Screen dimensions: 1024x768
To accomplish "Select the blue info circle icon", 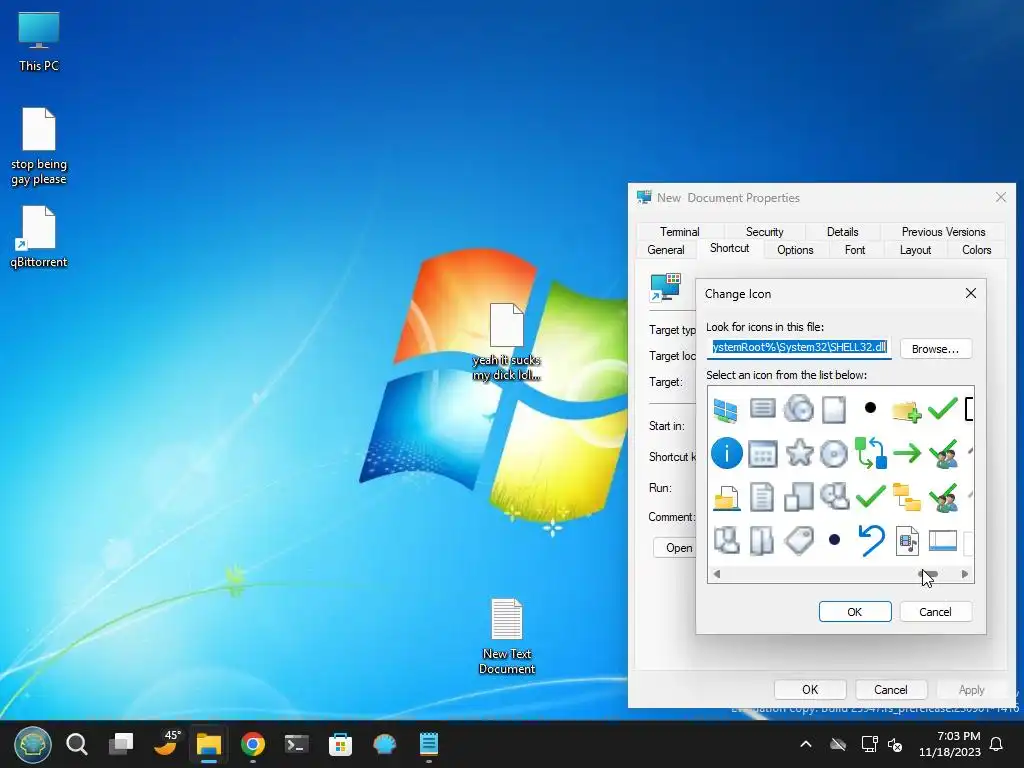I will click(x=726, y=453).
